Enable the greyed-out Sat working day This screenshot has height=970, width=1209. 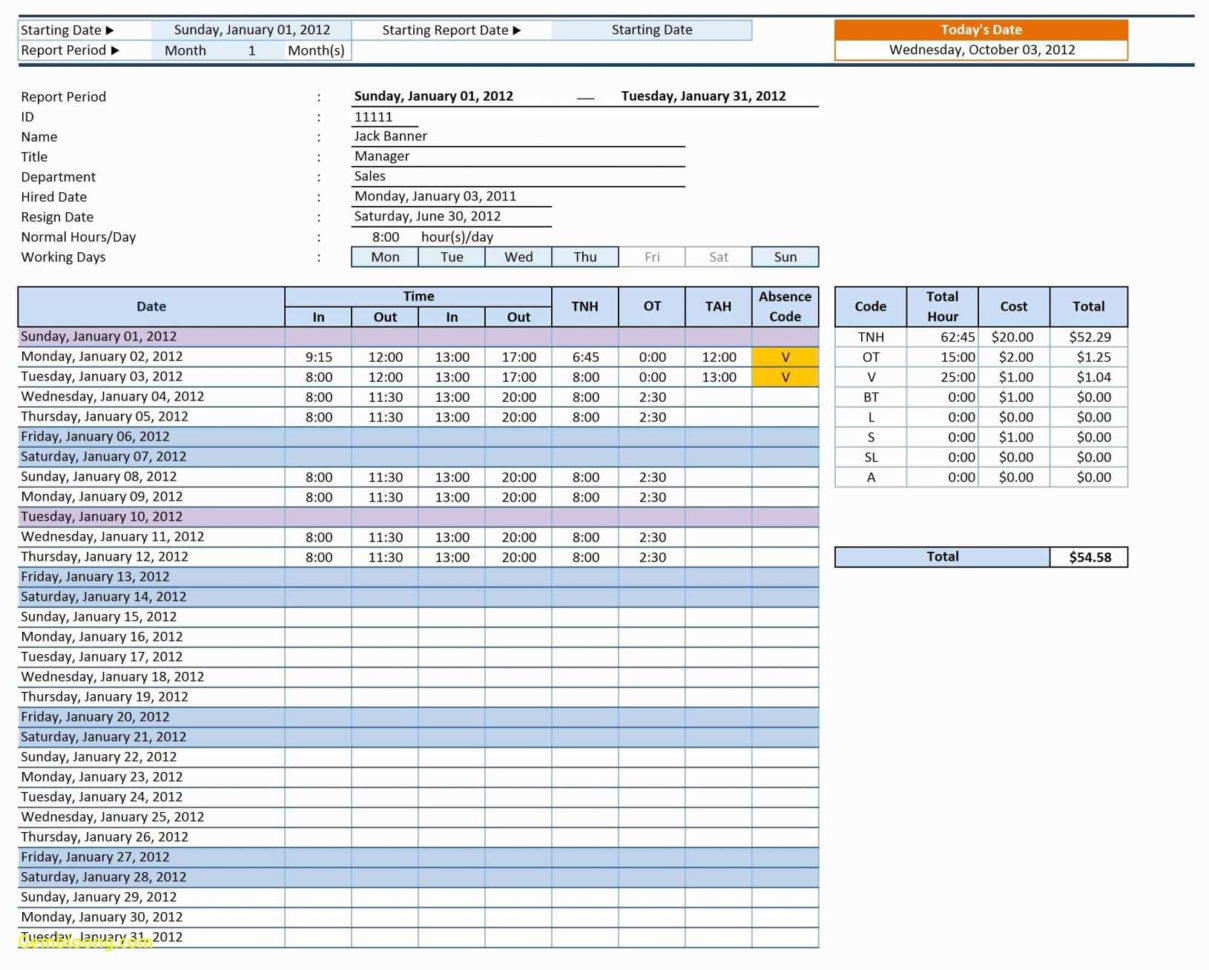click(x=718, y=257)
